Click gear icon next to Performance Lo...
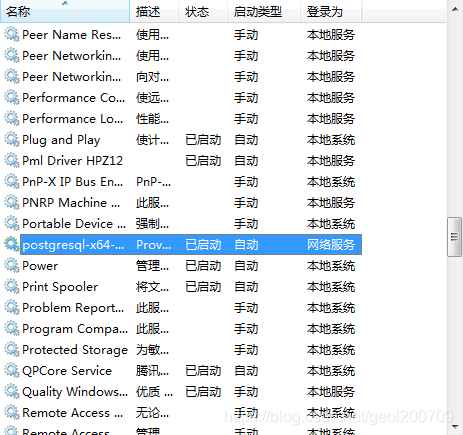This screenshot has width=463, height=435. [12, 119]
